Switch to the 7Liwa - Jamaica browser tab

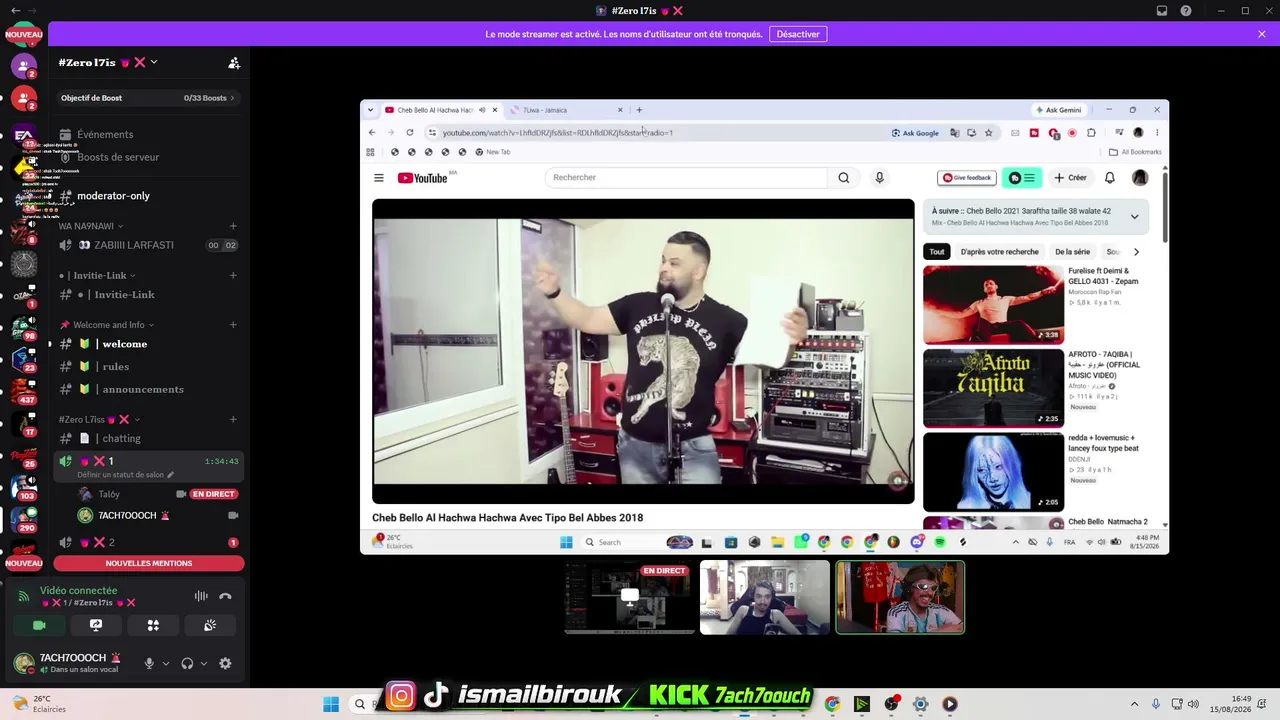[566, 110]
